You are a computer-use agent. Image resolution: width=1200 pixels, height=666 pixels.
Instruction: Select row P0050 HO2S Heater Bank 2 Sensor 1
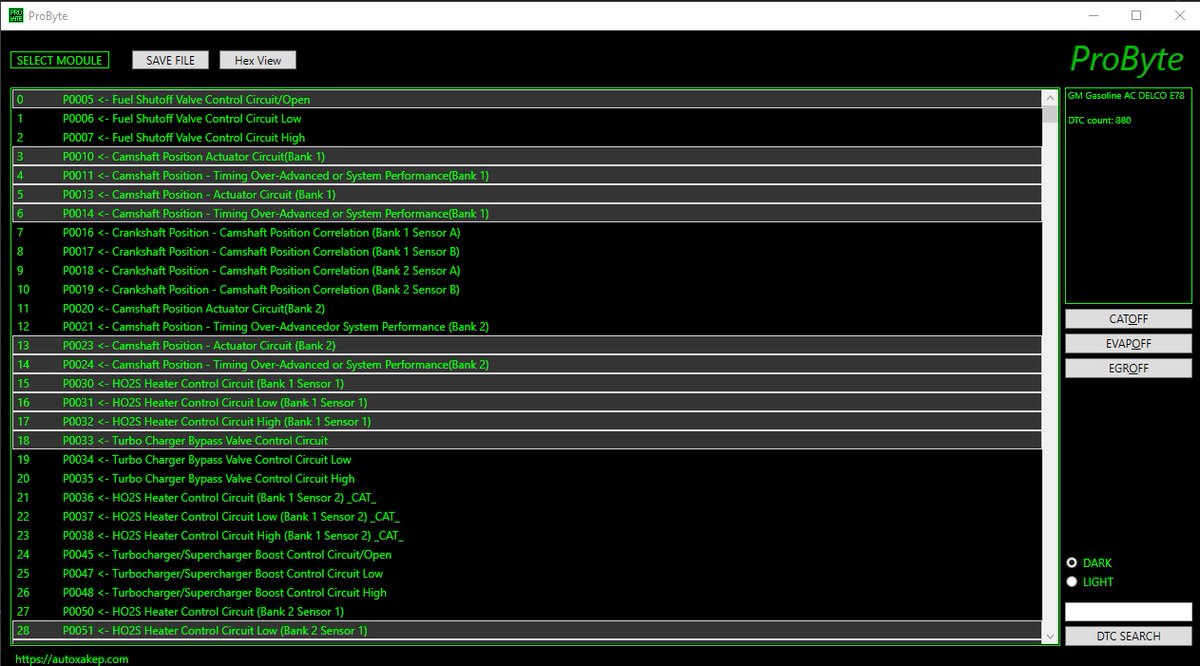[x=527, y=612]
